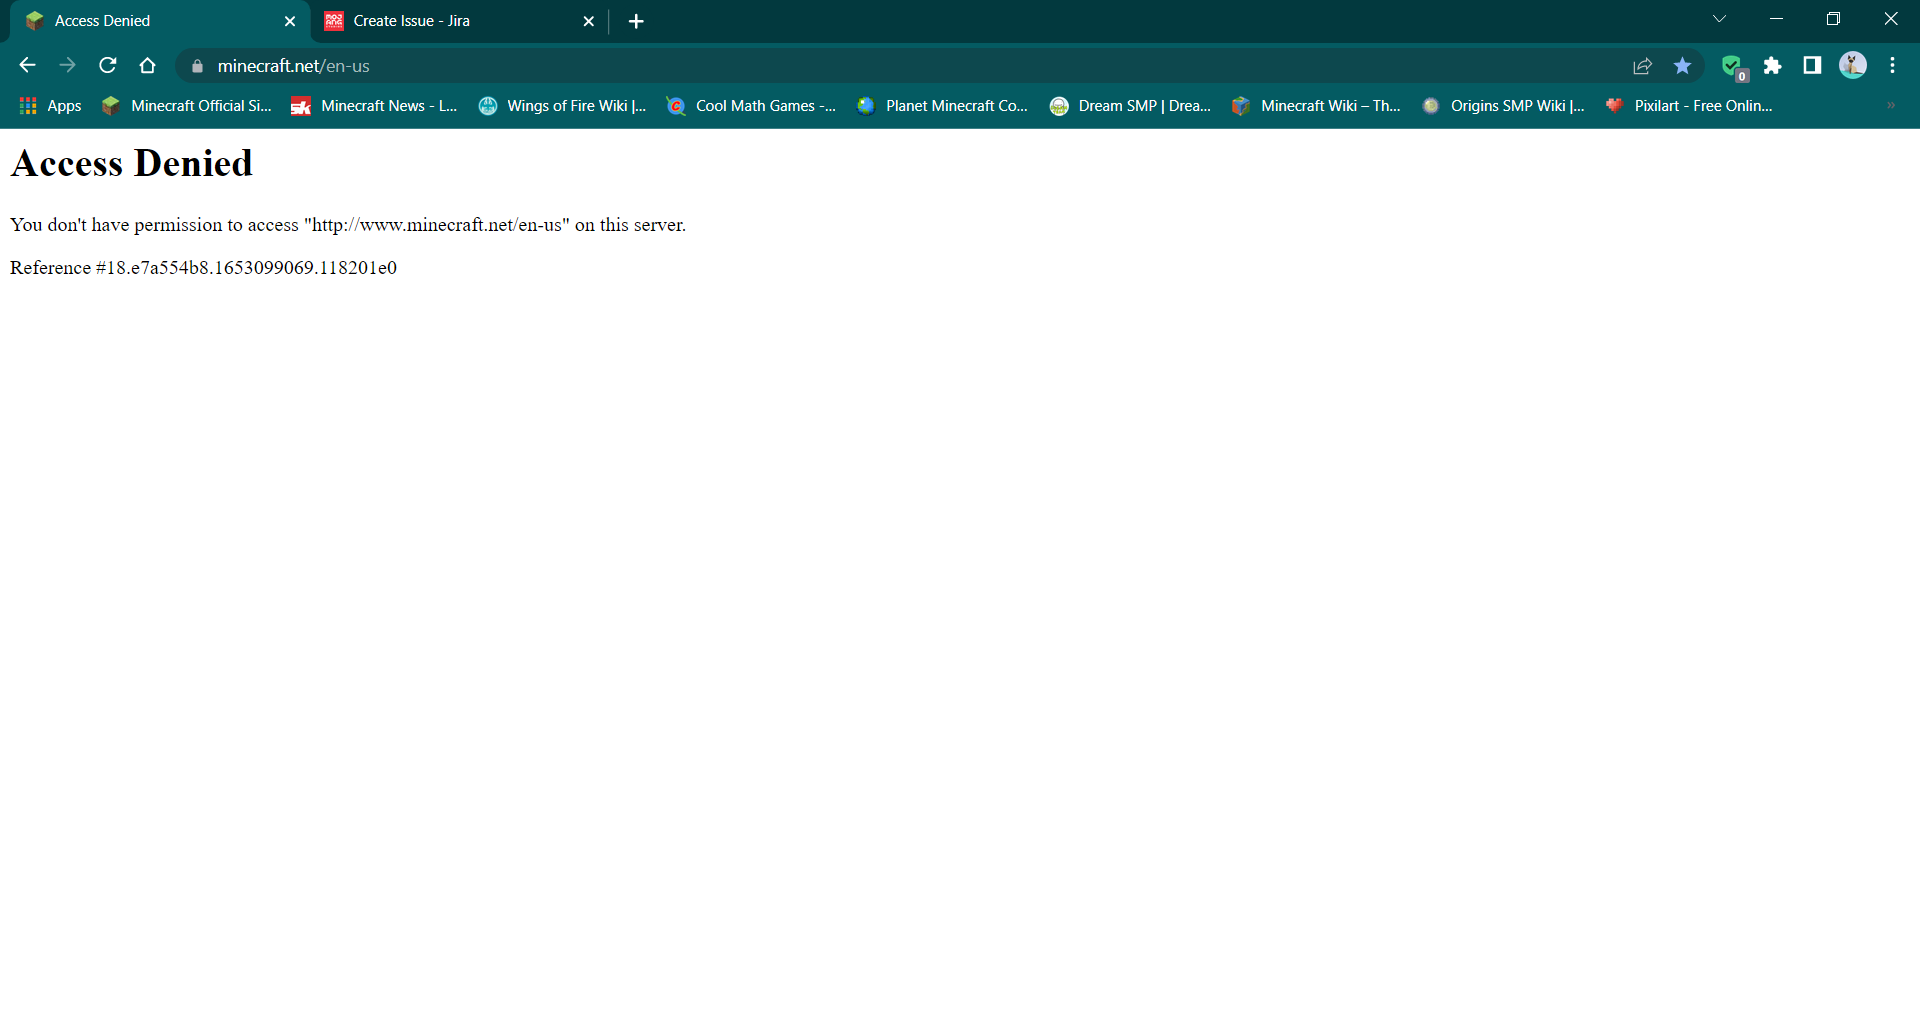The height and width of the screenshot is (1020, 1920).
Task: Toggle the bookmark star for this page
Action: (1682, 66)
